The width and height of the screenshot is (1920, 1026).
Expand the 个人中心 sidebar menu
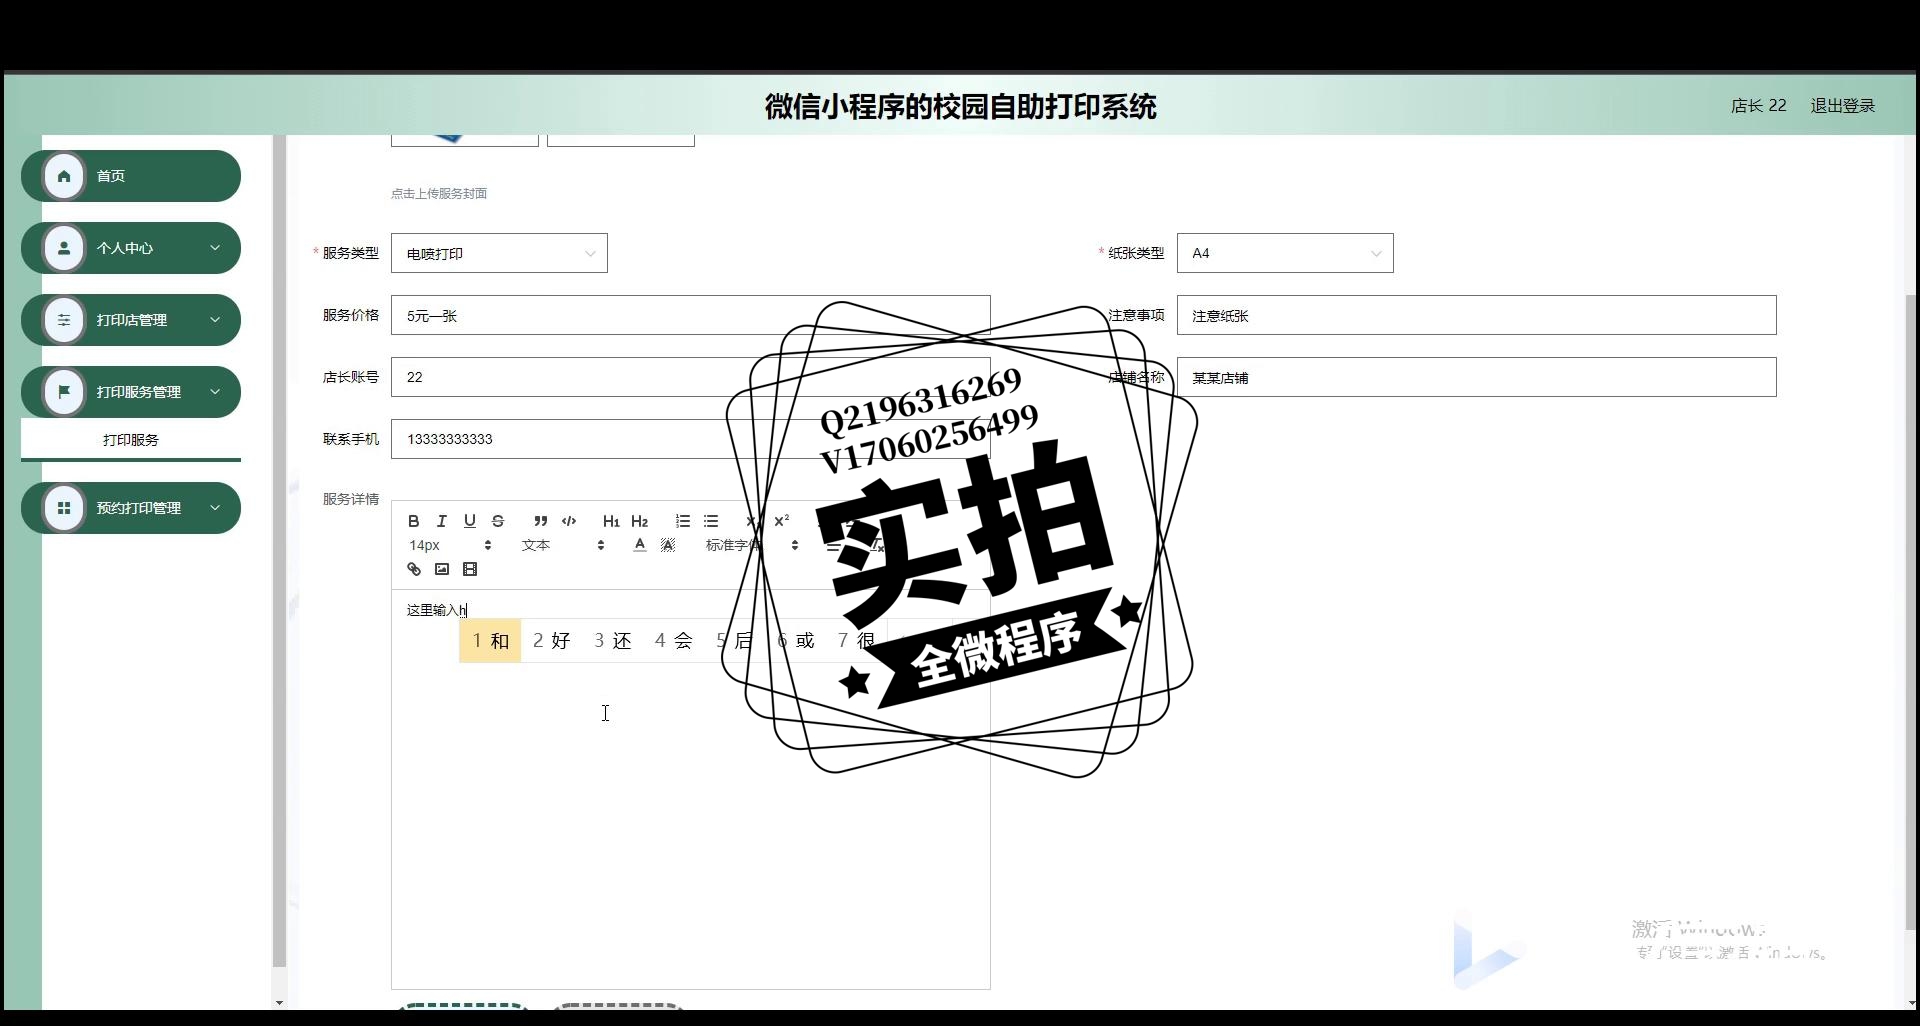pos(131,248)
